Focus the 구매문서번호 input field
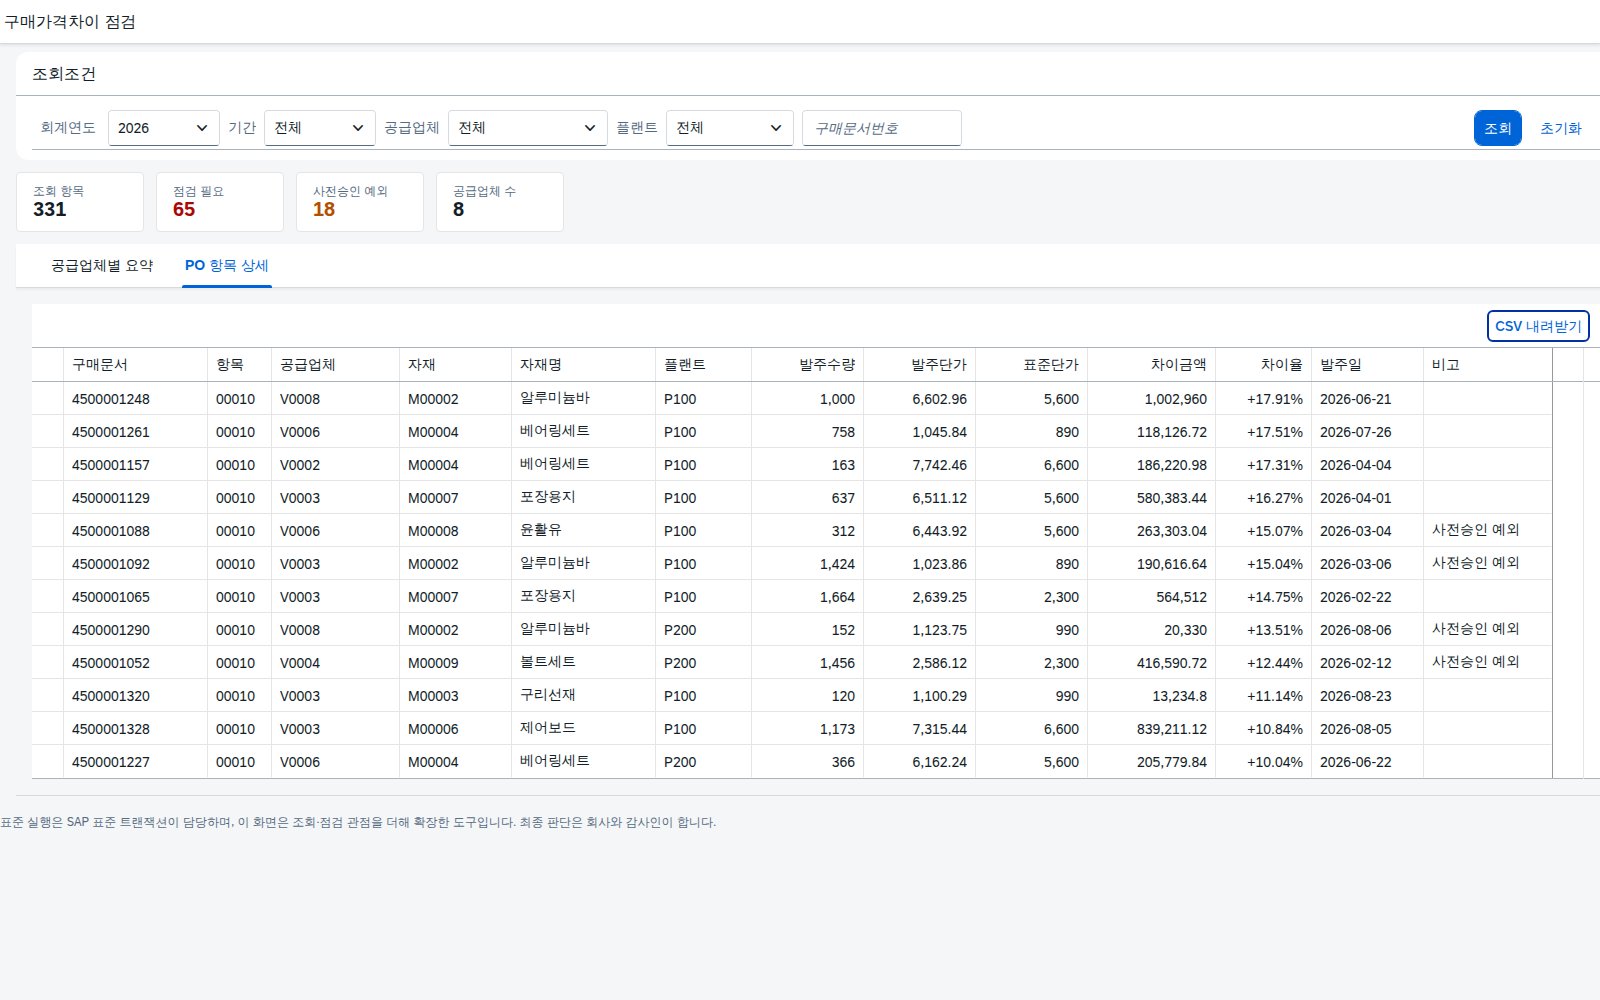This screenshot has width=1600, height=1000. click(x=881, y=128)
